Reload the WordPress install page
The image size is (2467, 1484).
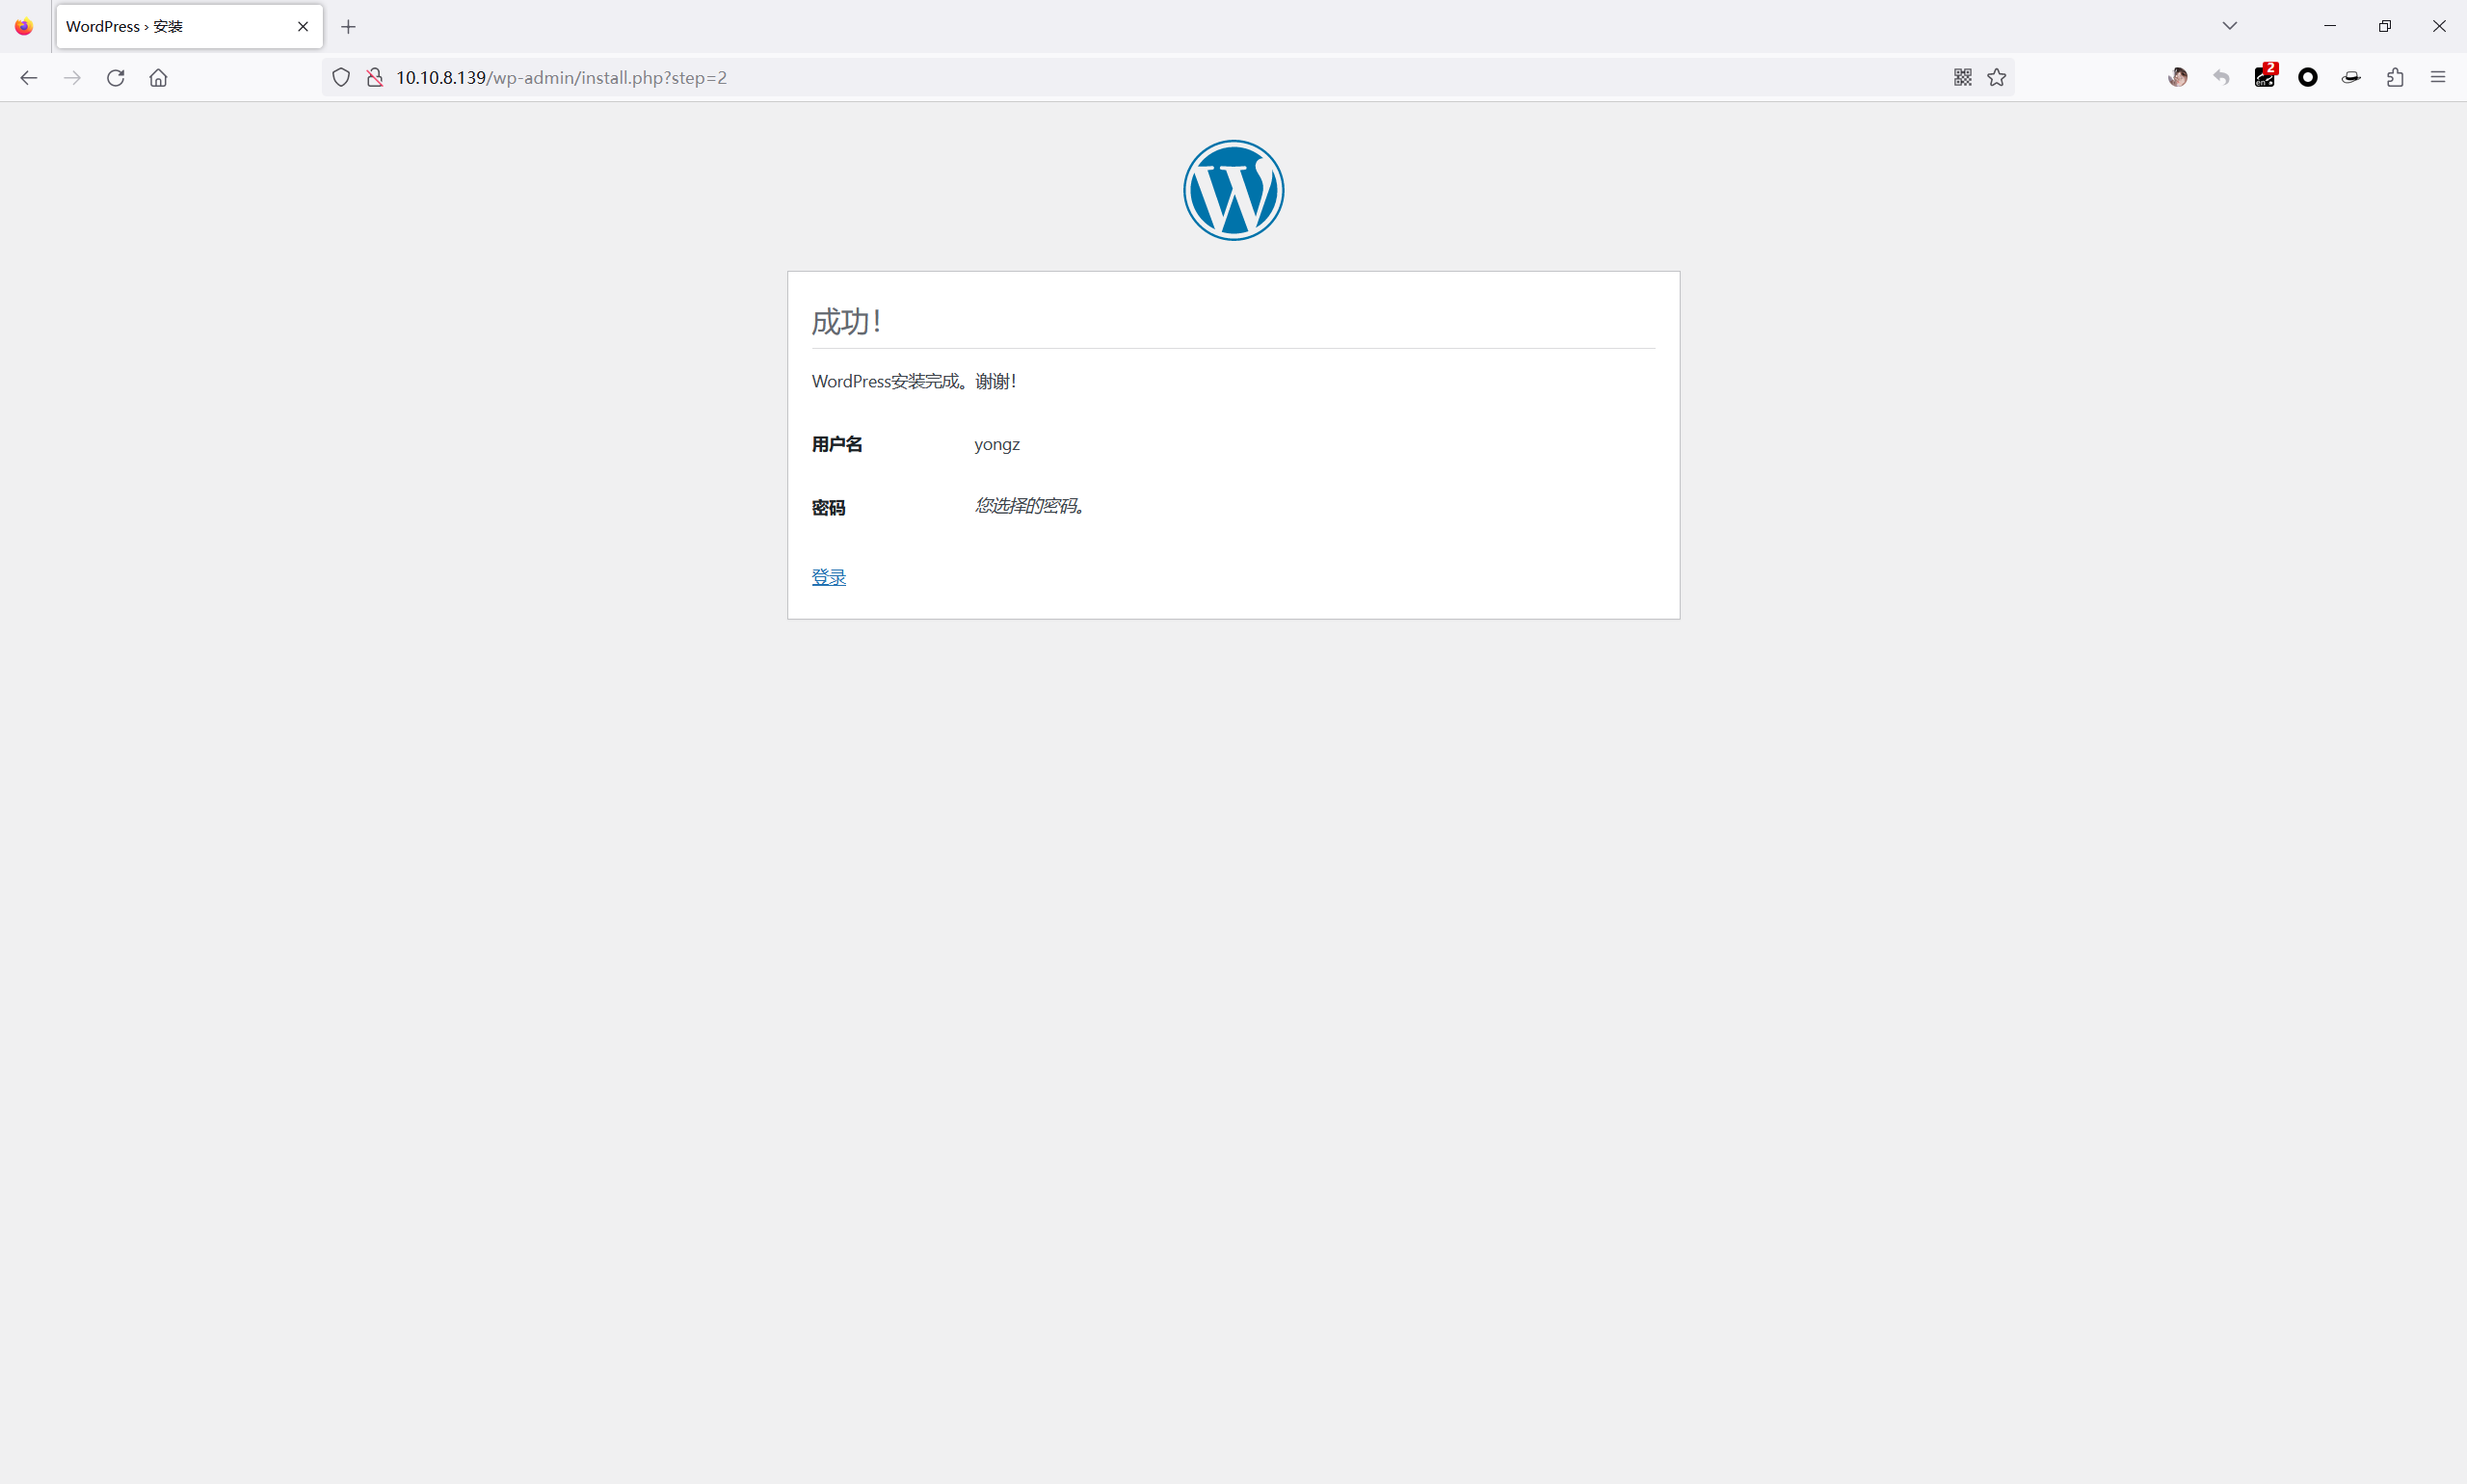(x=116, y=78)
